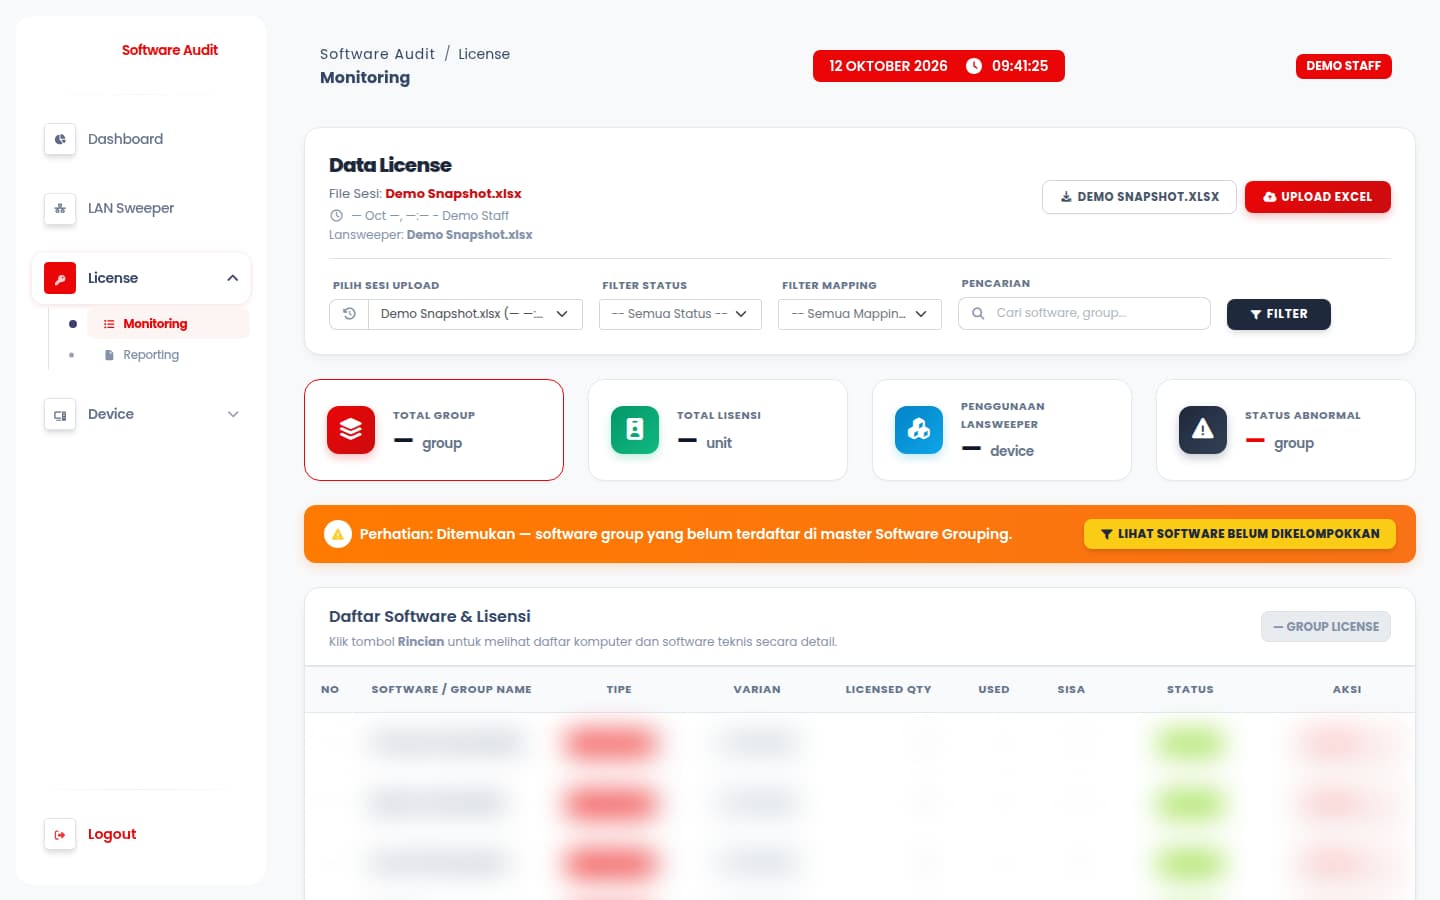1440x900 pixels.
Task: Click the clock icon next to 09:41:25
Action: (x=974, y=66)
